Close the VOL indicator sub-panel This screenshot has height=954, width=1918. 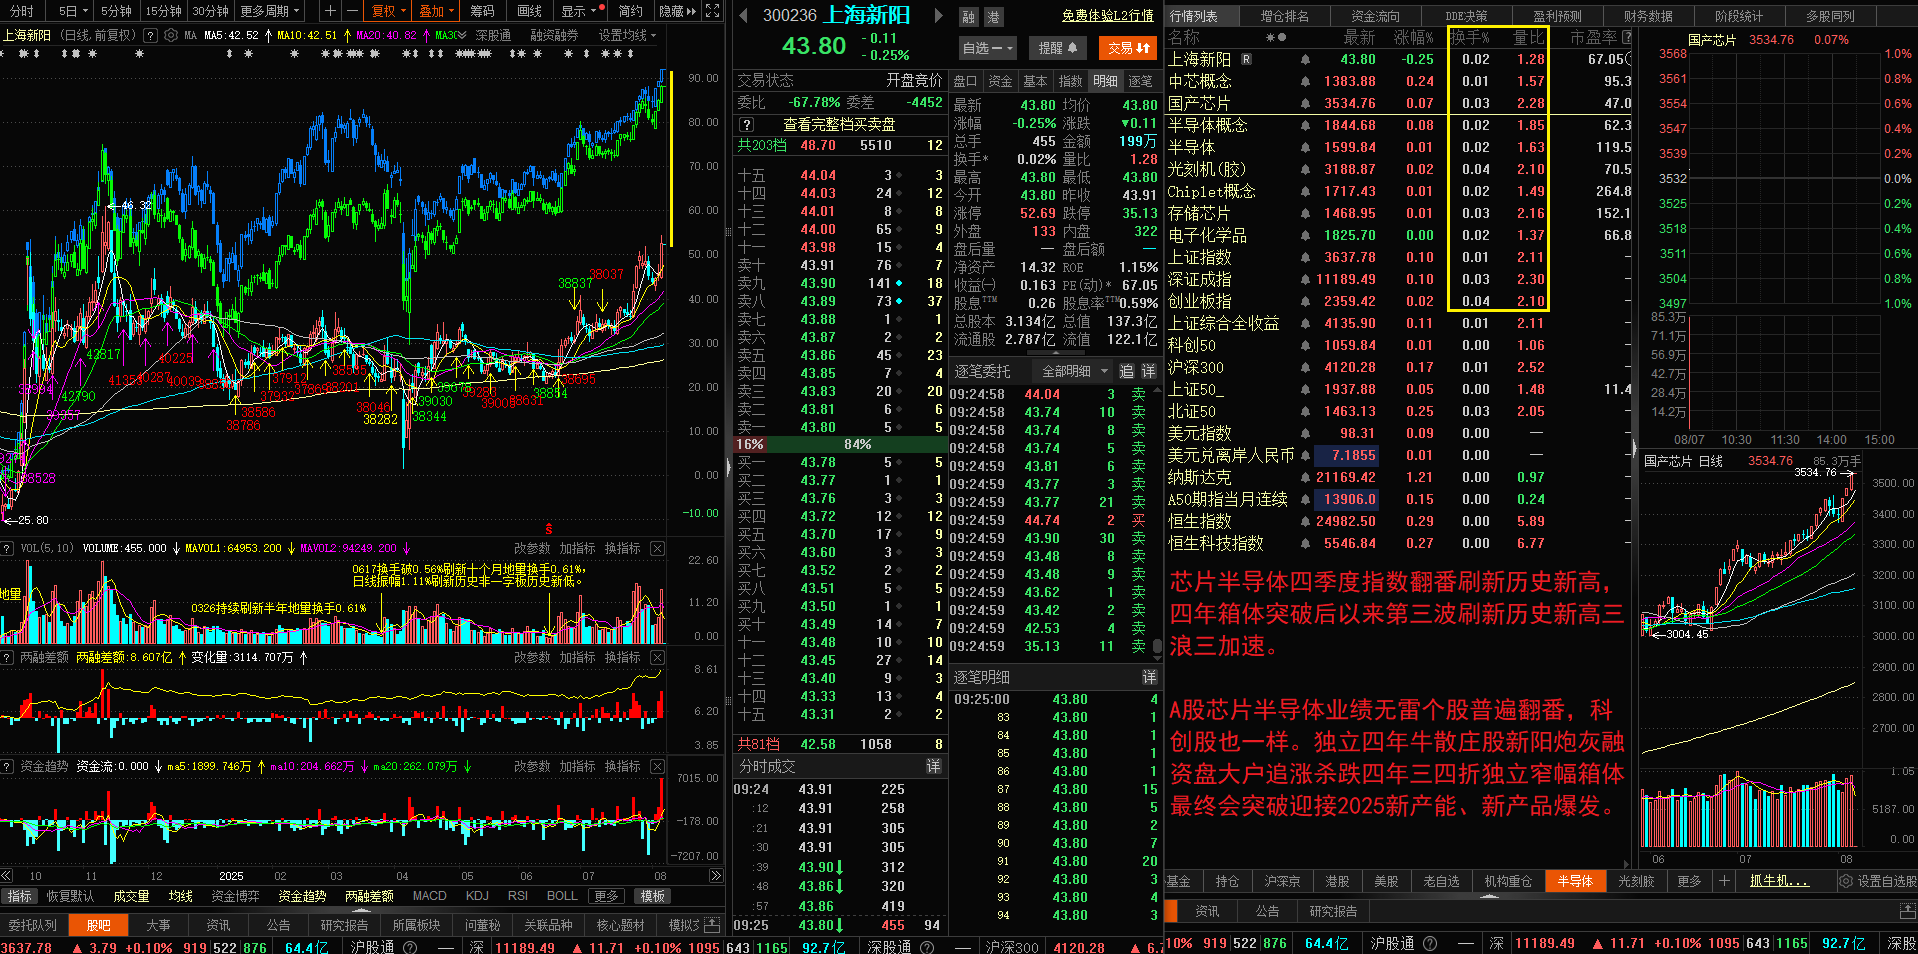[657, 548]
